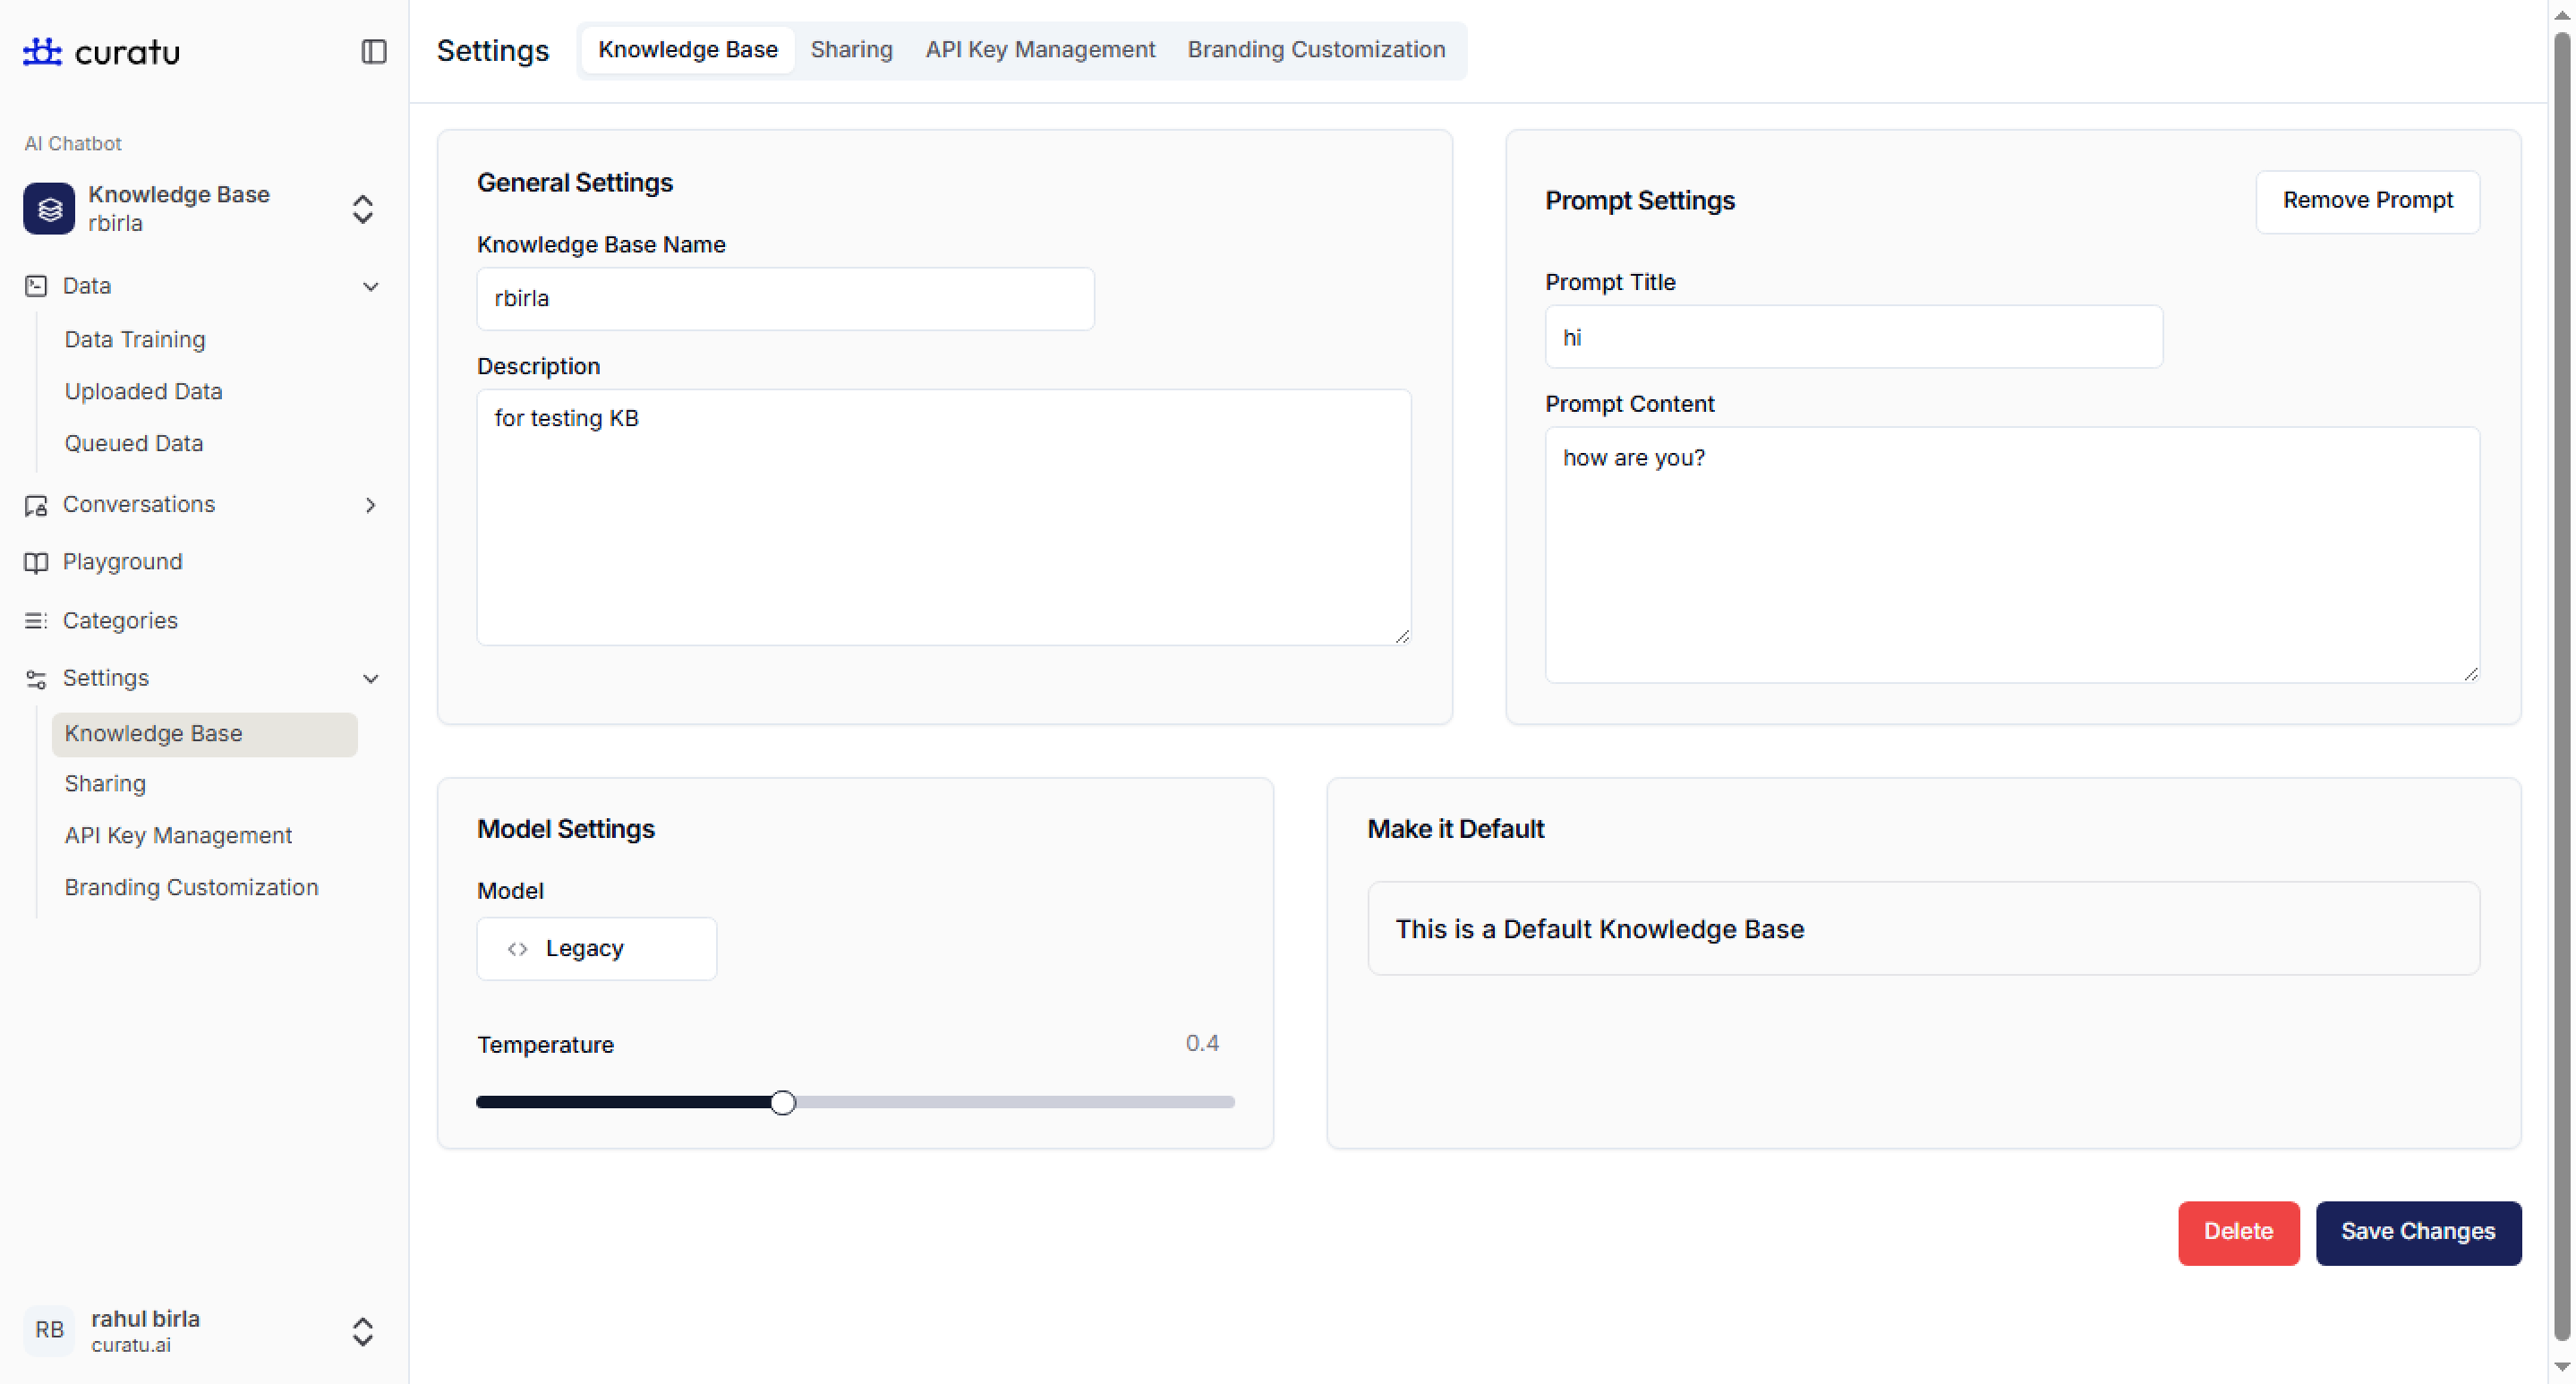Open the Legacy model dropdown

coord(596,948)
